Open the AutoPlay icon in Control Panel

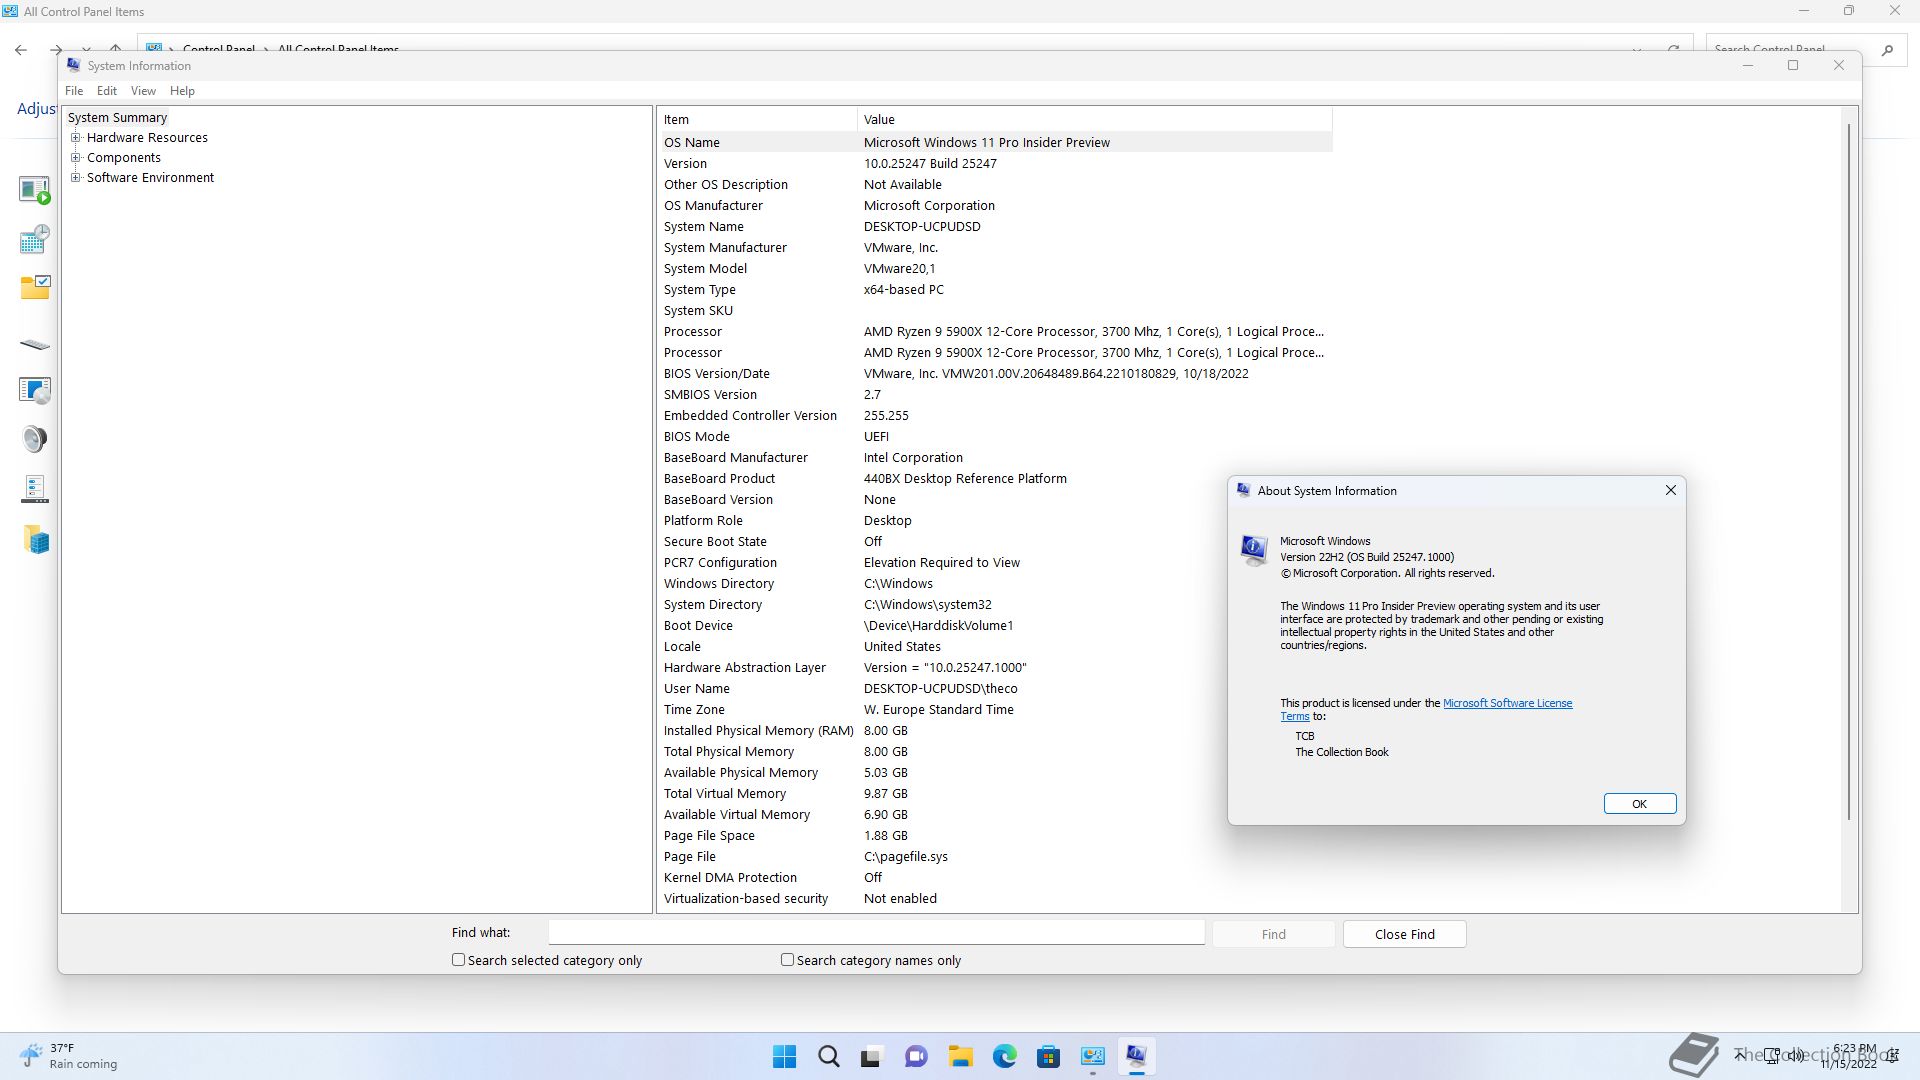[x=34, y=189]
